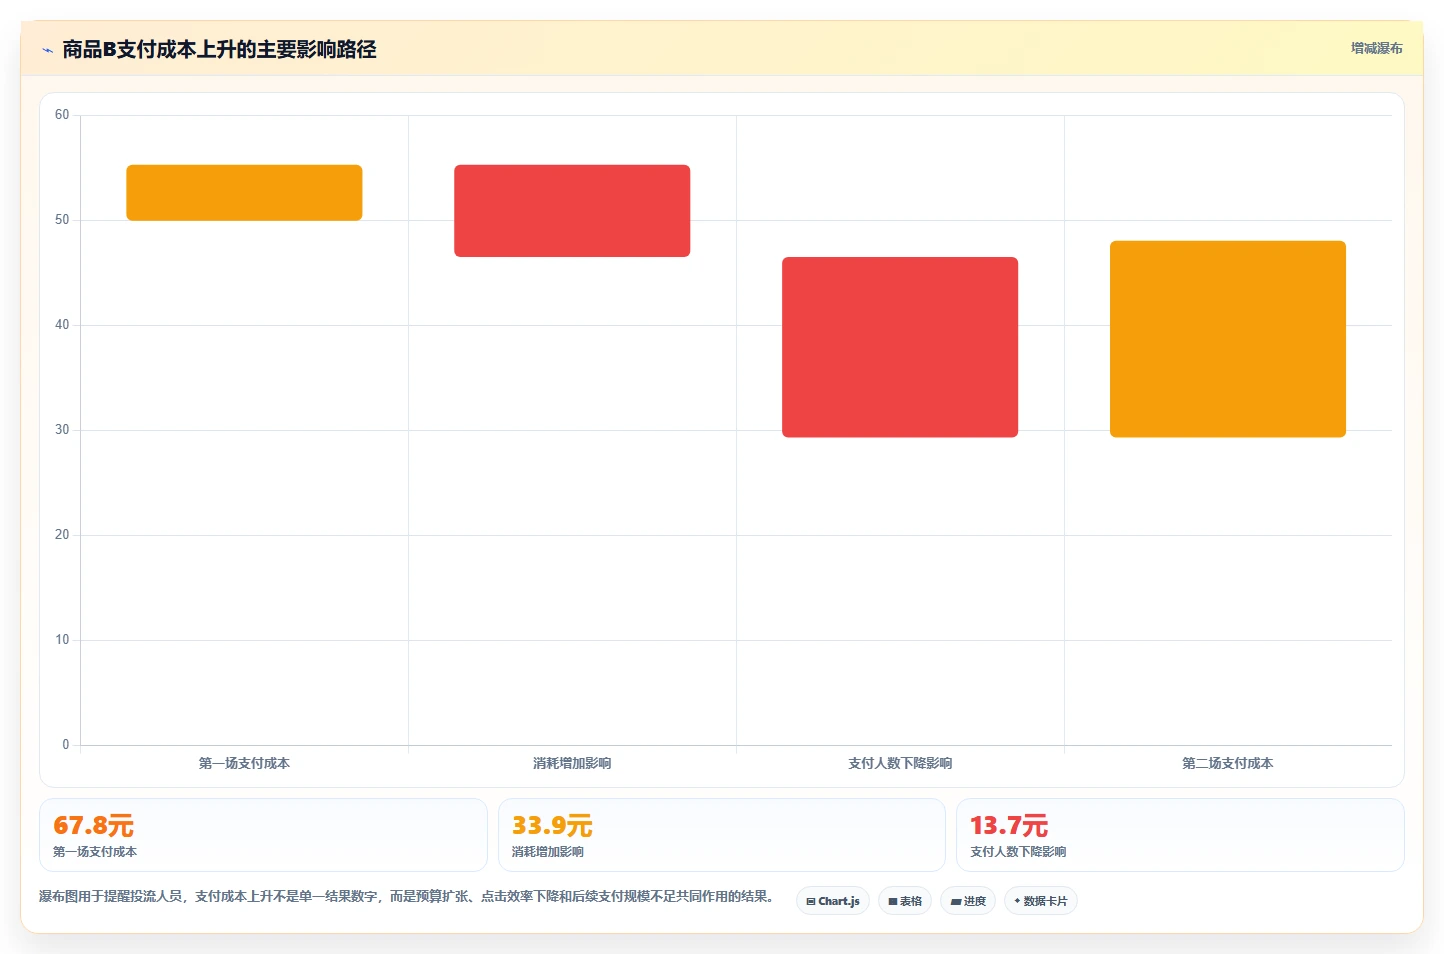
Task: Click the orange 第二场支付成本 waterfall bar
Action: (x=1228, y=339)
